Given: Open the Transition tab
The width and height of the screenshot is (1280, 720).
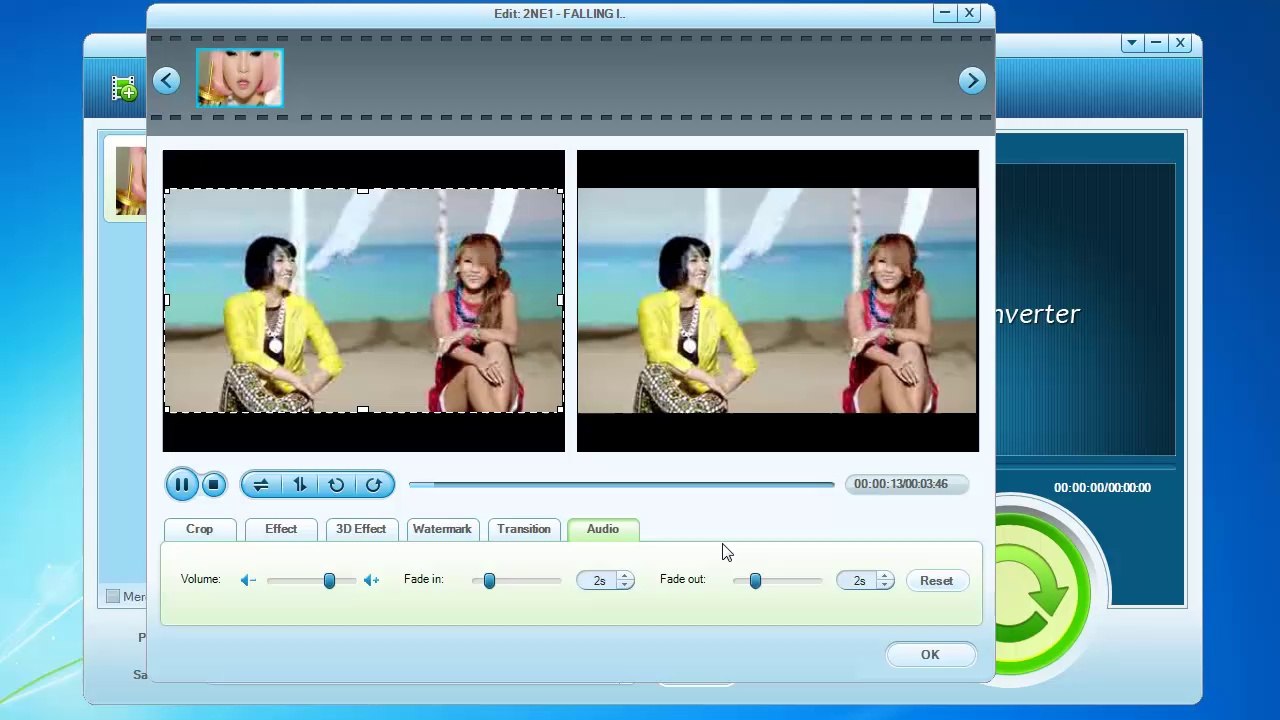Looking at the screenshot, I should click(524, 529).
